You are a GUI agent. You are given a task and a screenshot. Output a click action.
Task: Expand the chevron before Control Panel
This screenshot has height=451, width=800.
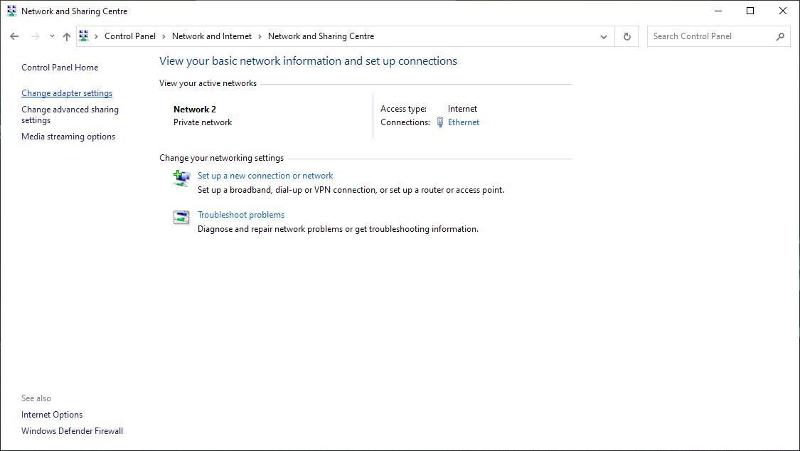tap(96, 36)
